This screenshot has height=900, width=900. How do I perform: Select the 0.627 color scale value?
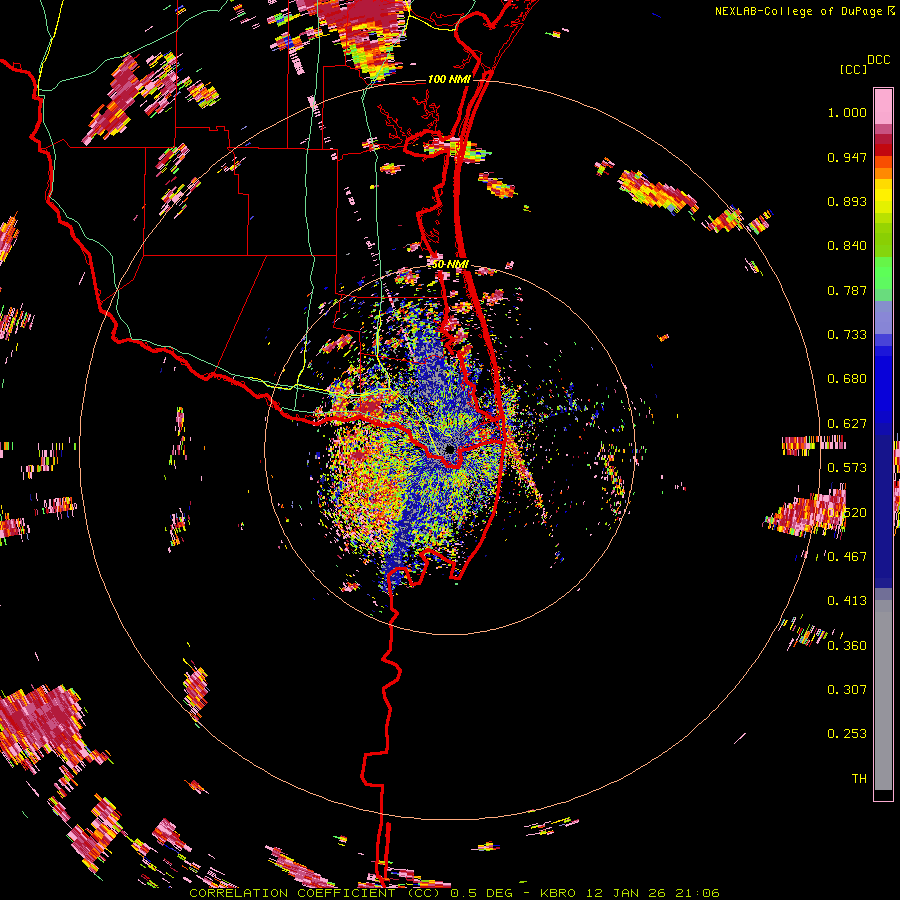coord(847,424)
